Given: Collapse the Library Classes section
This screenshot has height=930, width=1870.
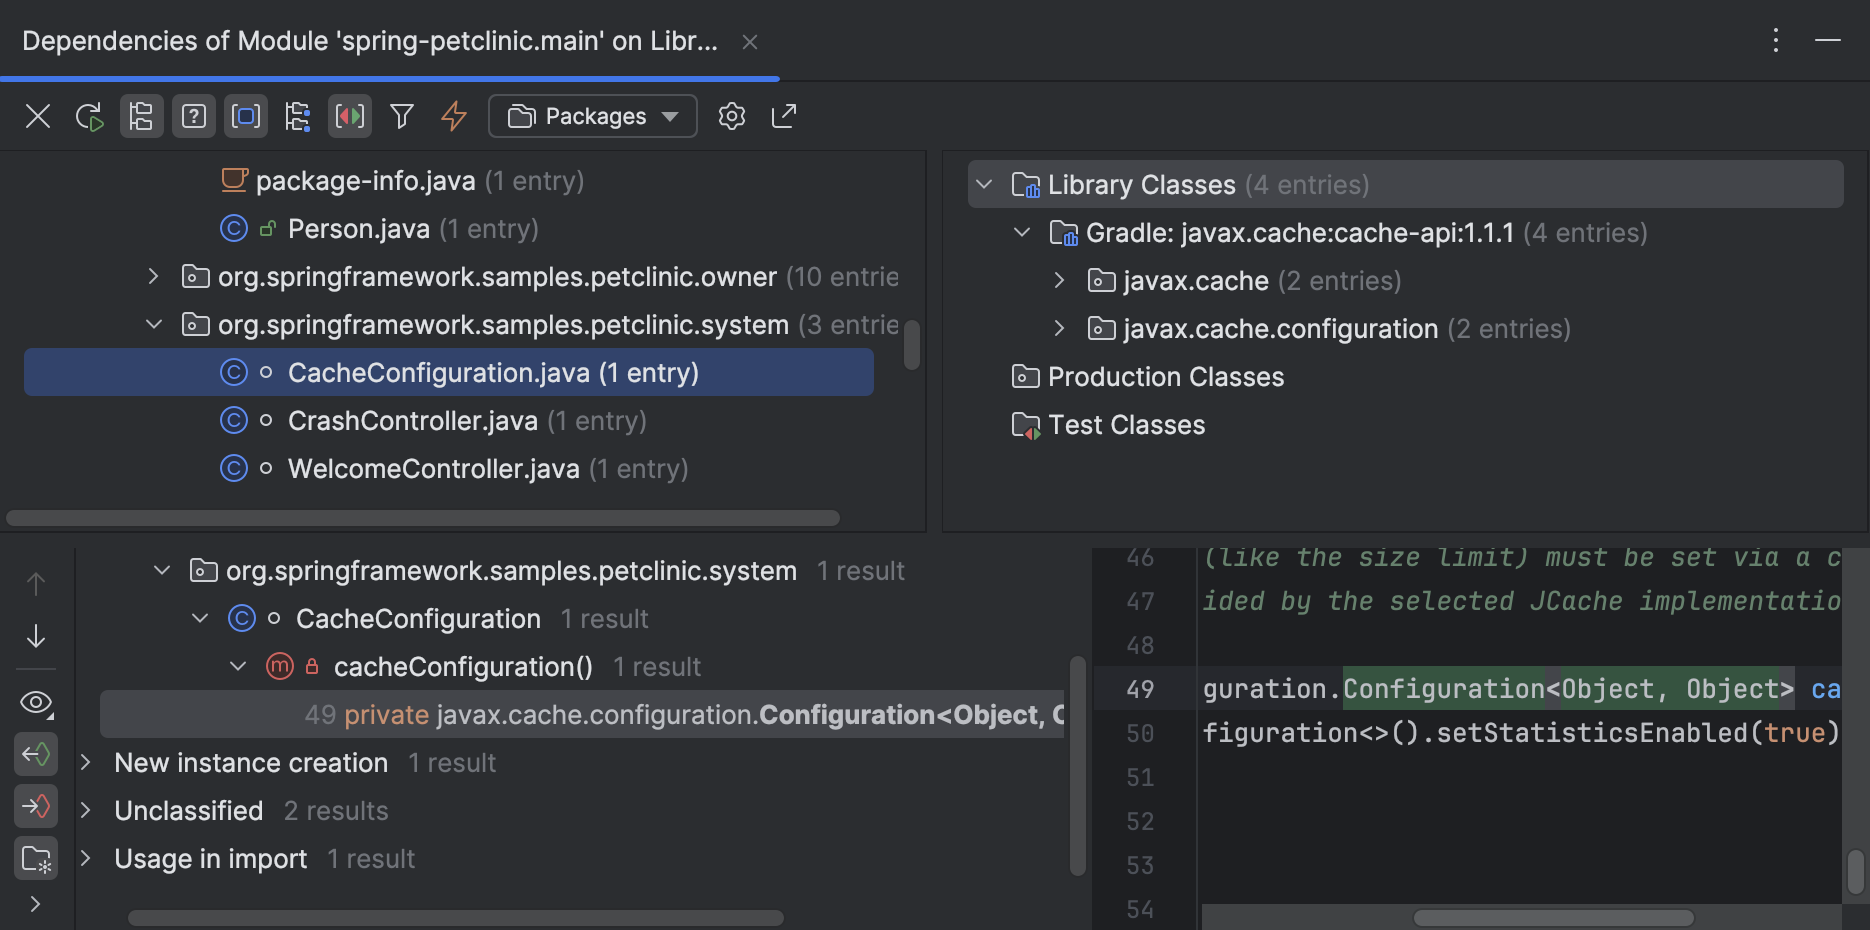Looking at the screenshot, I should coord(983,184).
